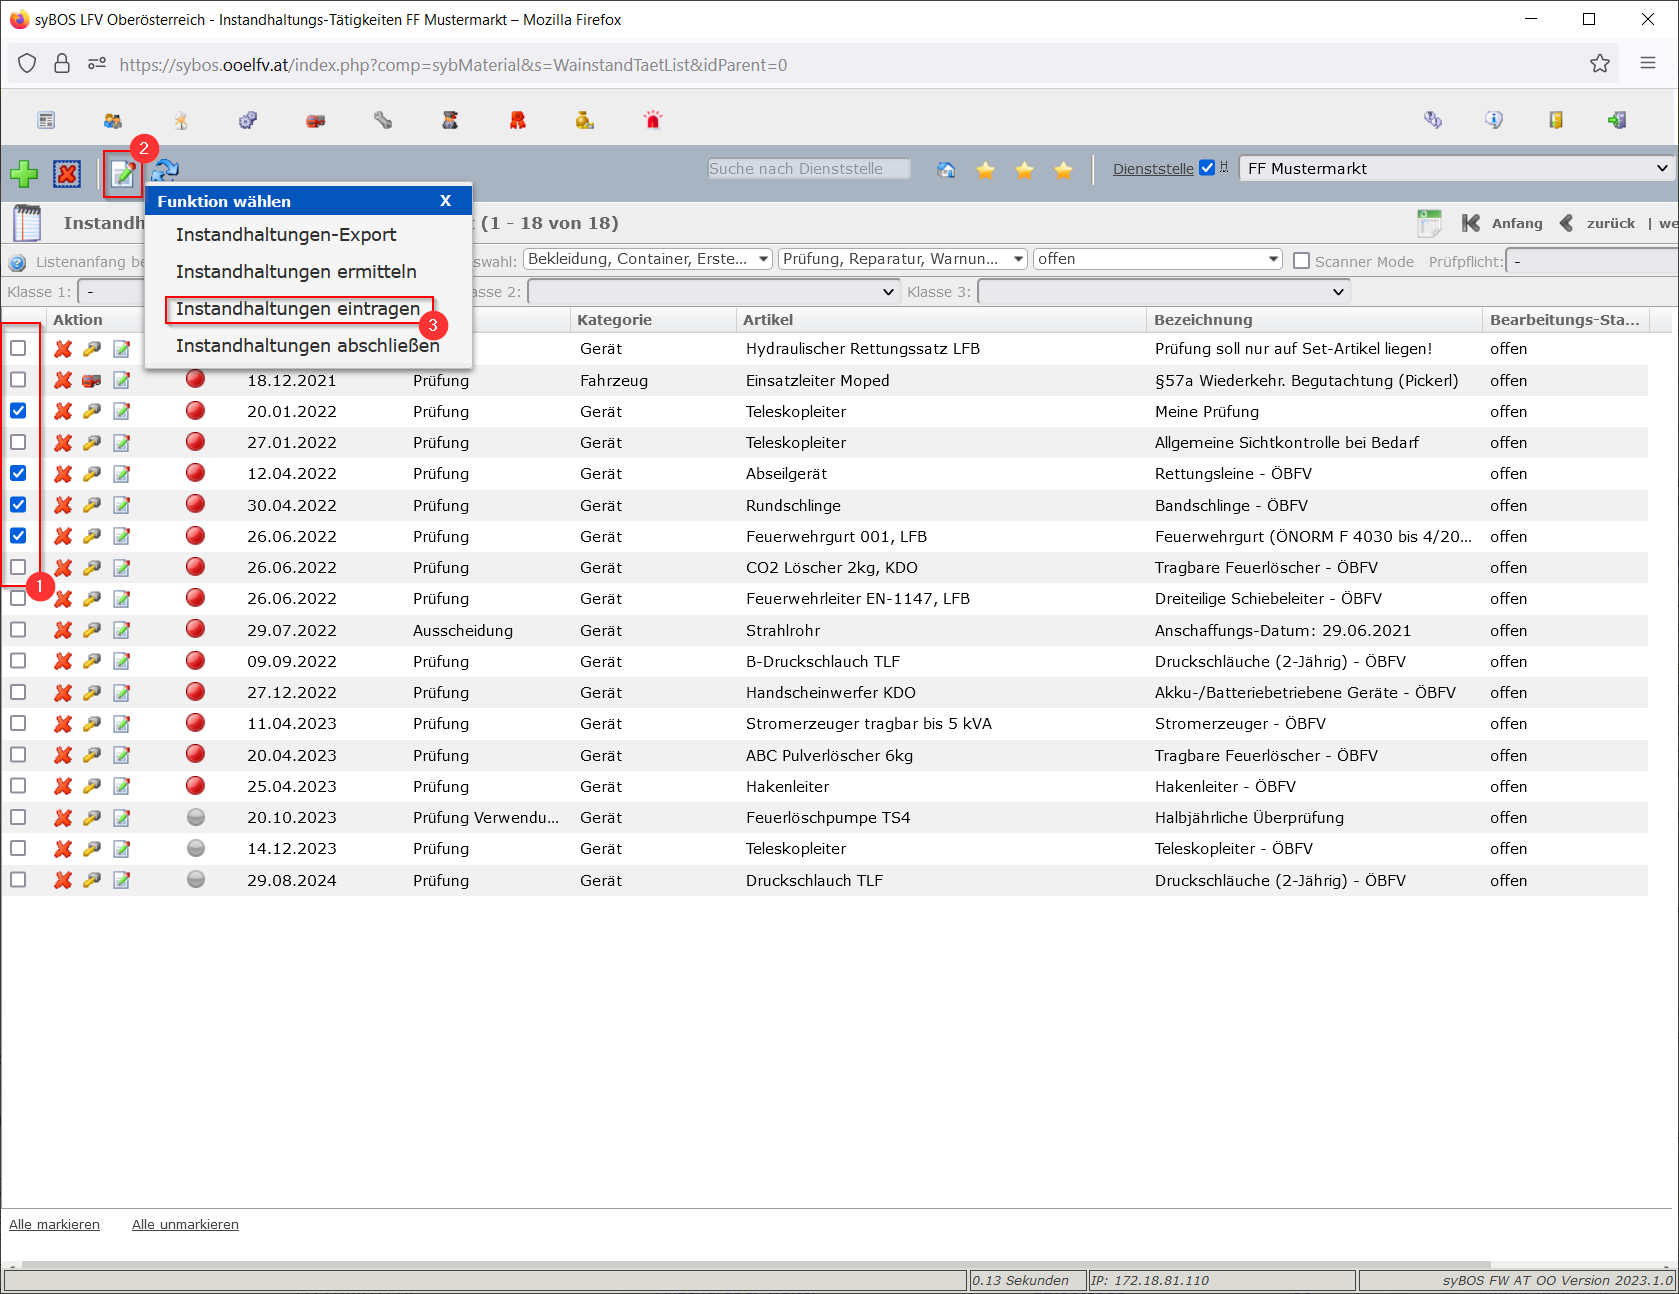Image resolution: width=1679 pixels, height=1294 pixels.
Task: Uncheck the Rundschlinge row checkbox
Action: click(x=18, y=505)
